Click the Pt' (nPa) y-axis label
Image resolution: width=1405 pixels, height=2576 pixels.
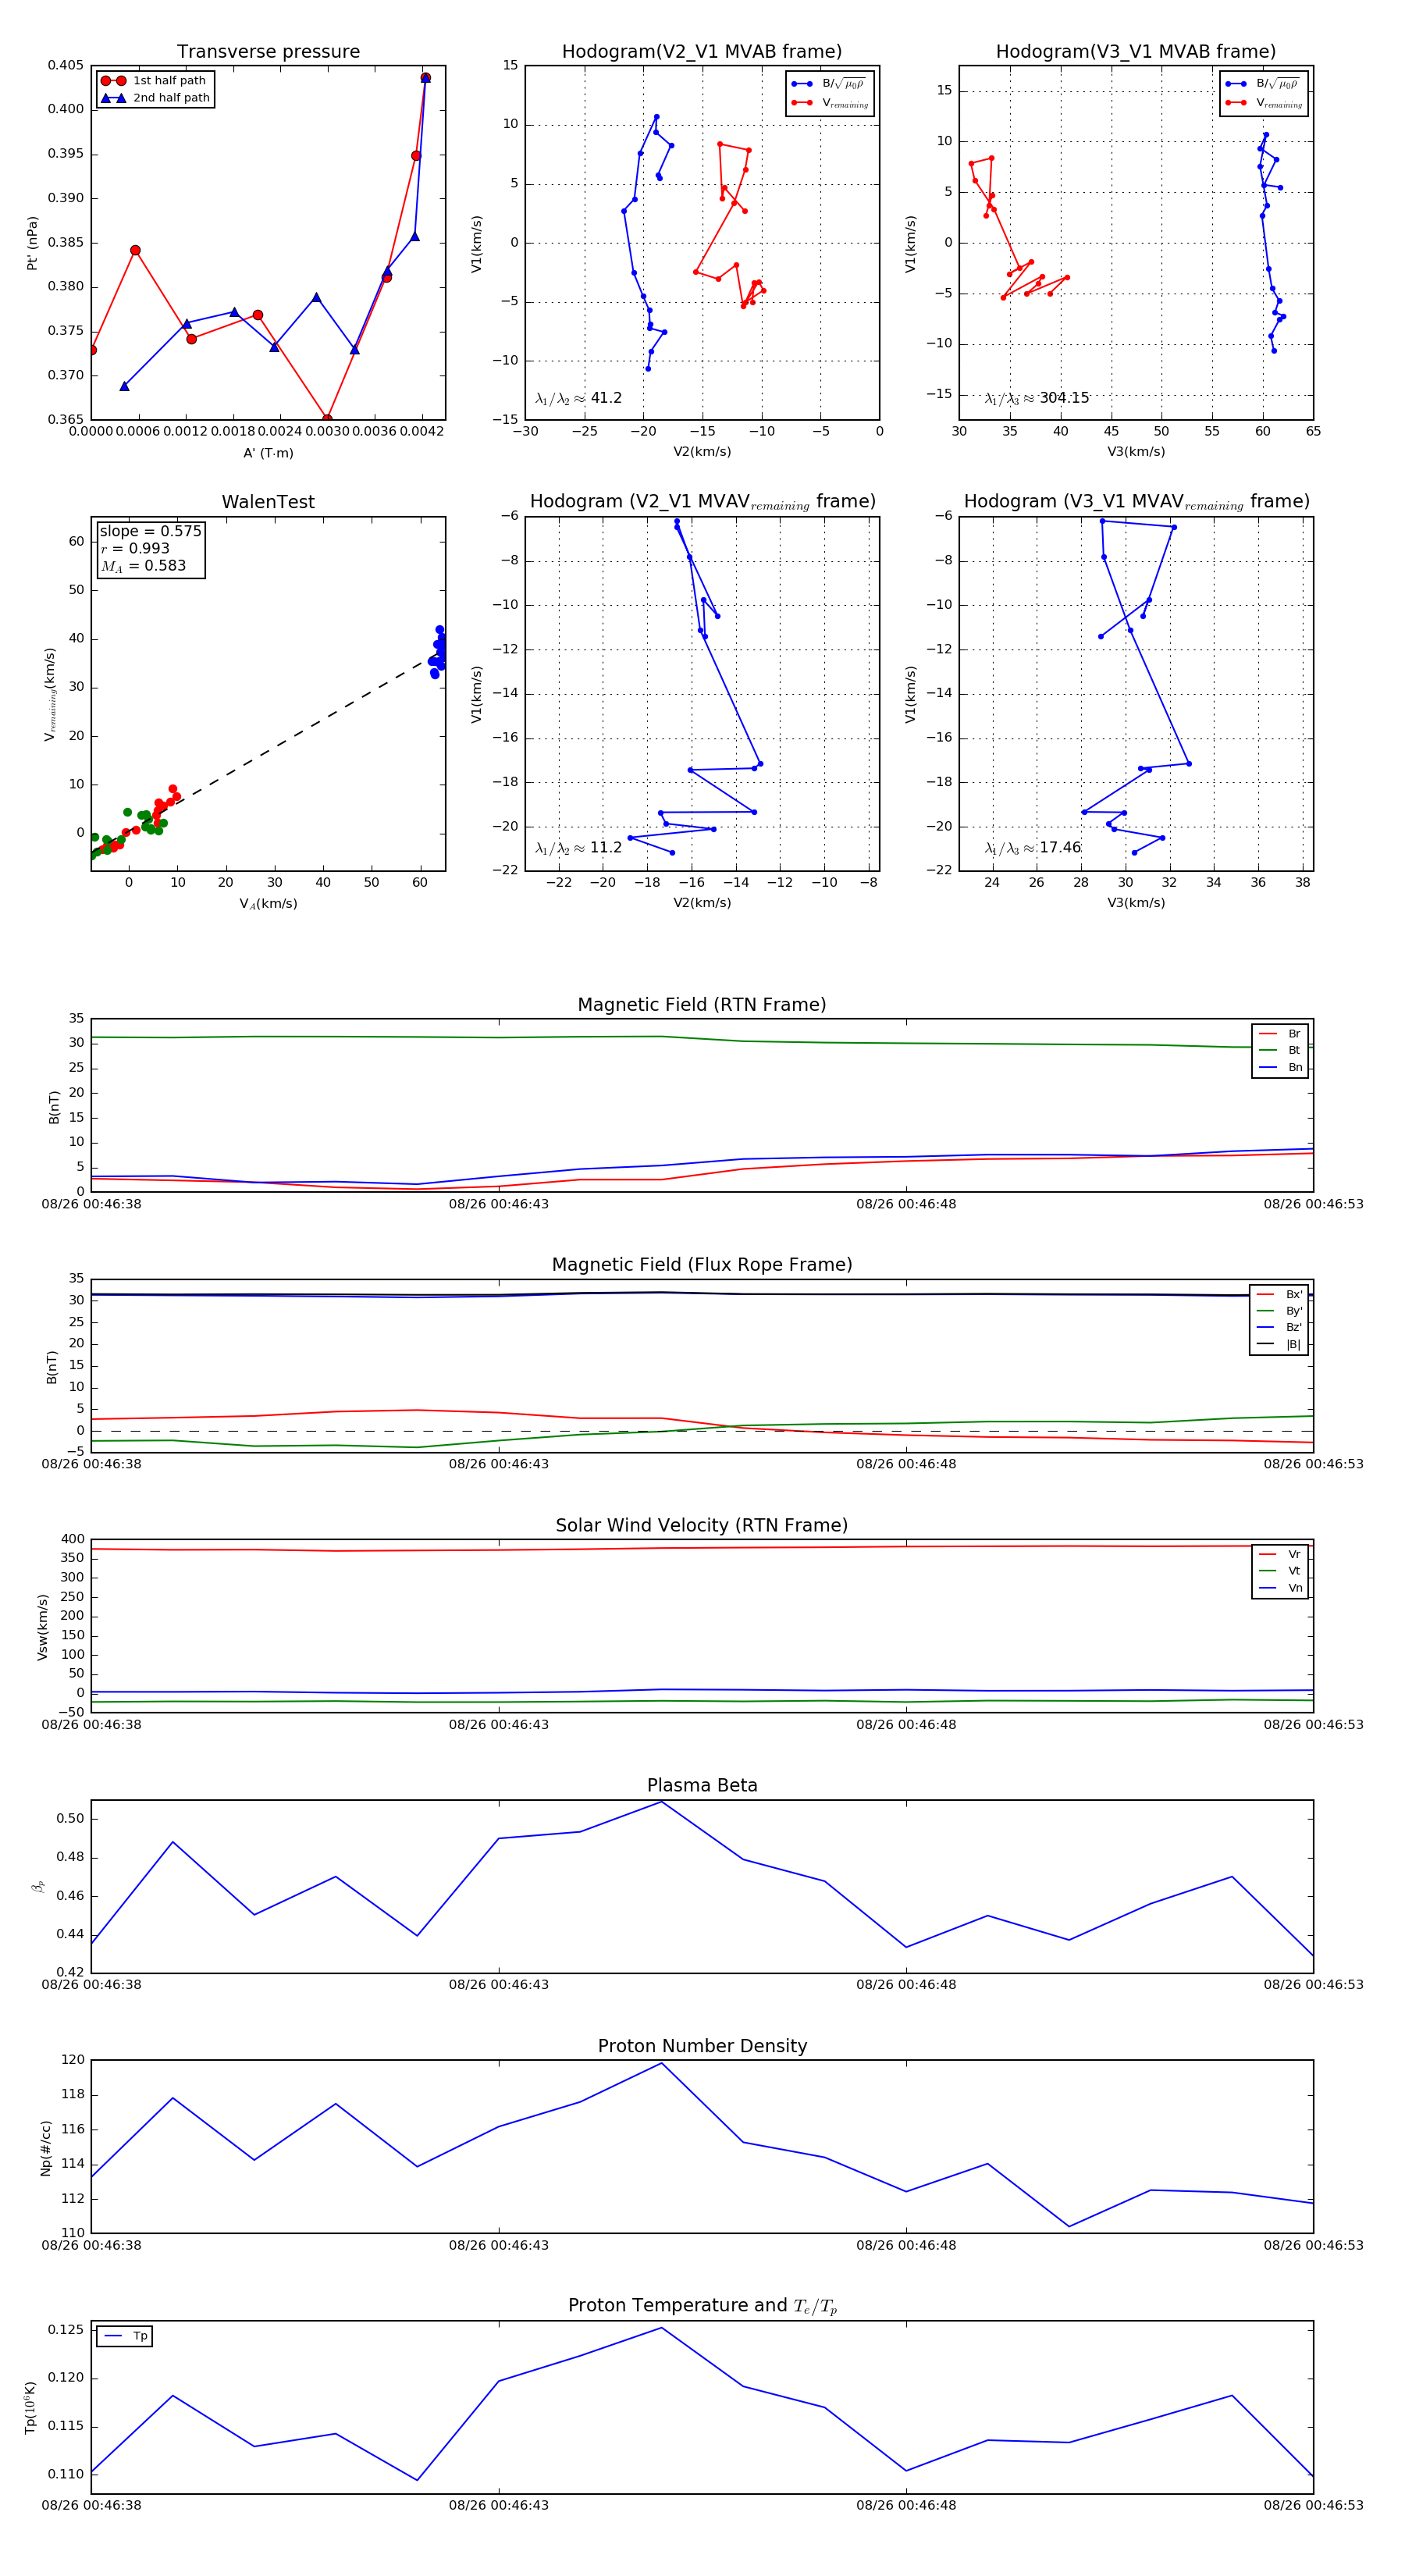32,243
